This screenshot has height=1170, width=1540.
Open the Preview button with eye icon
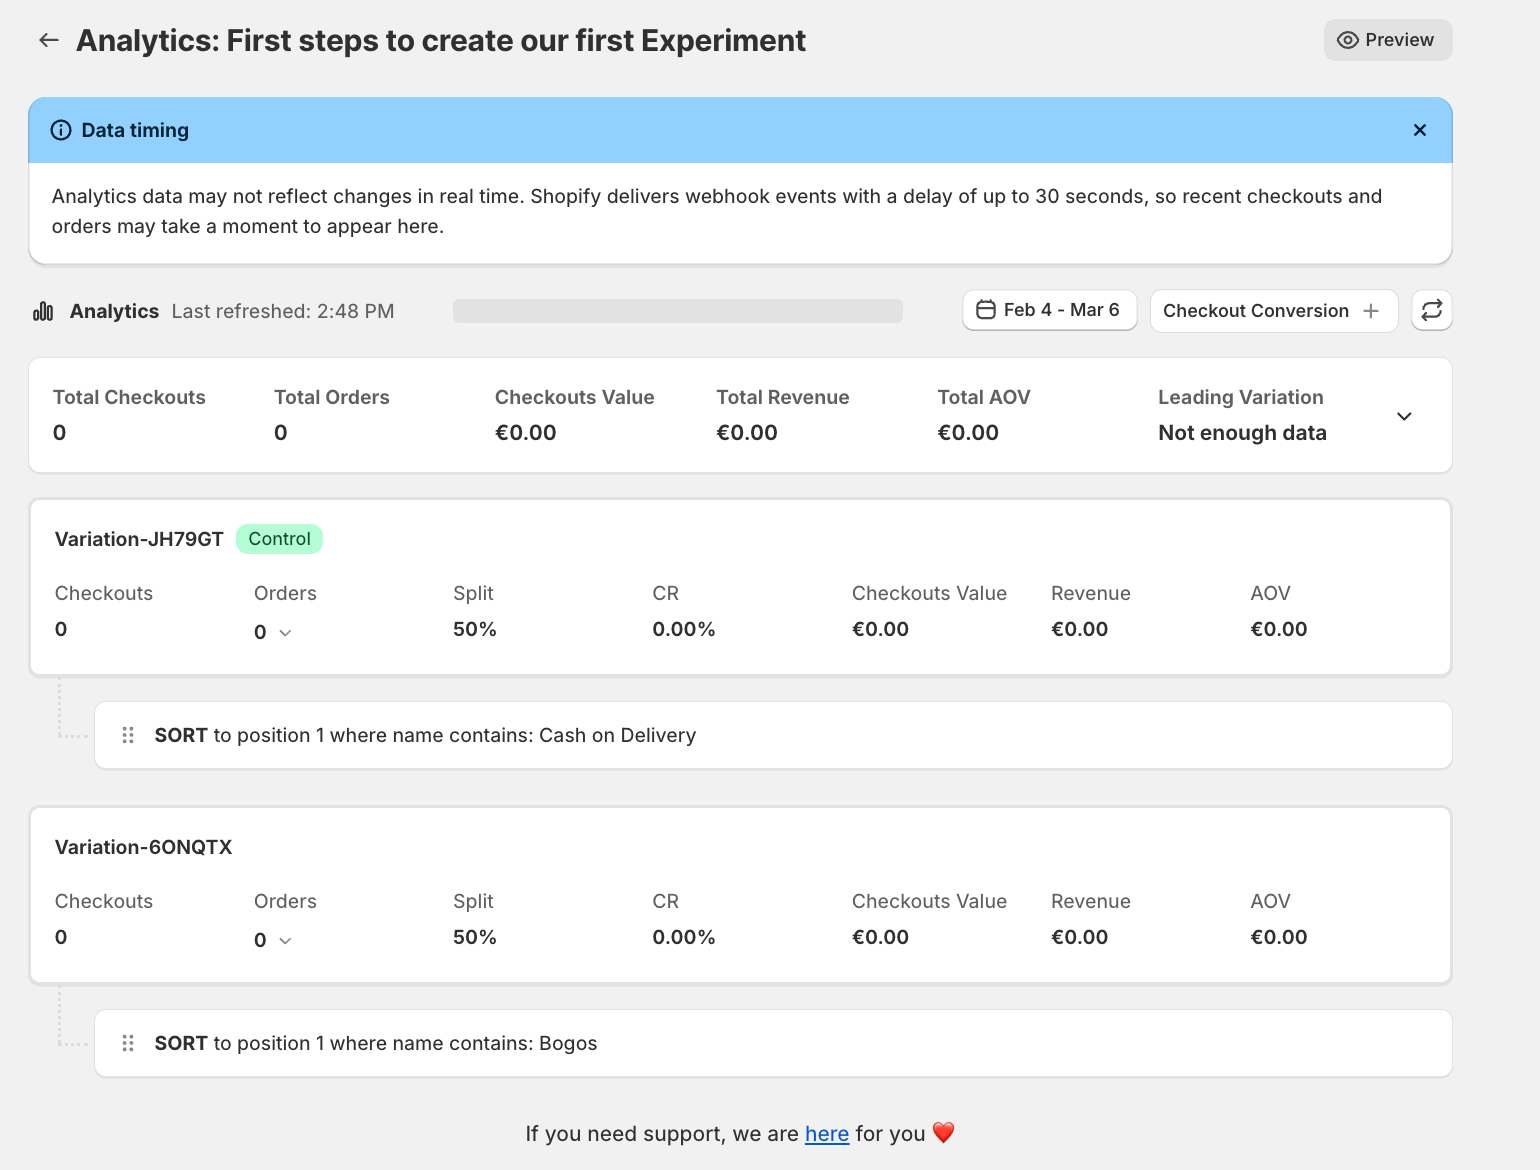click(1387, 40)
